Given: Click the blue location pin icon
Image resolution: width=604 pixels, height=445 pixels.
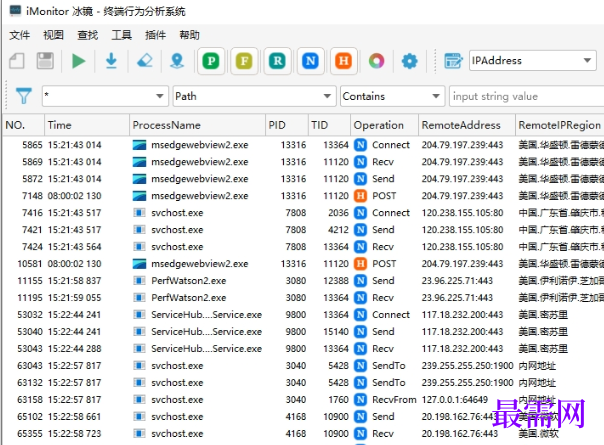Looking at the screenshot, I should pyautogui.click(x=177, y=61).
